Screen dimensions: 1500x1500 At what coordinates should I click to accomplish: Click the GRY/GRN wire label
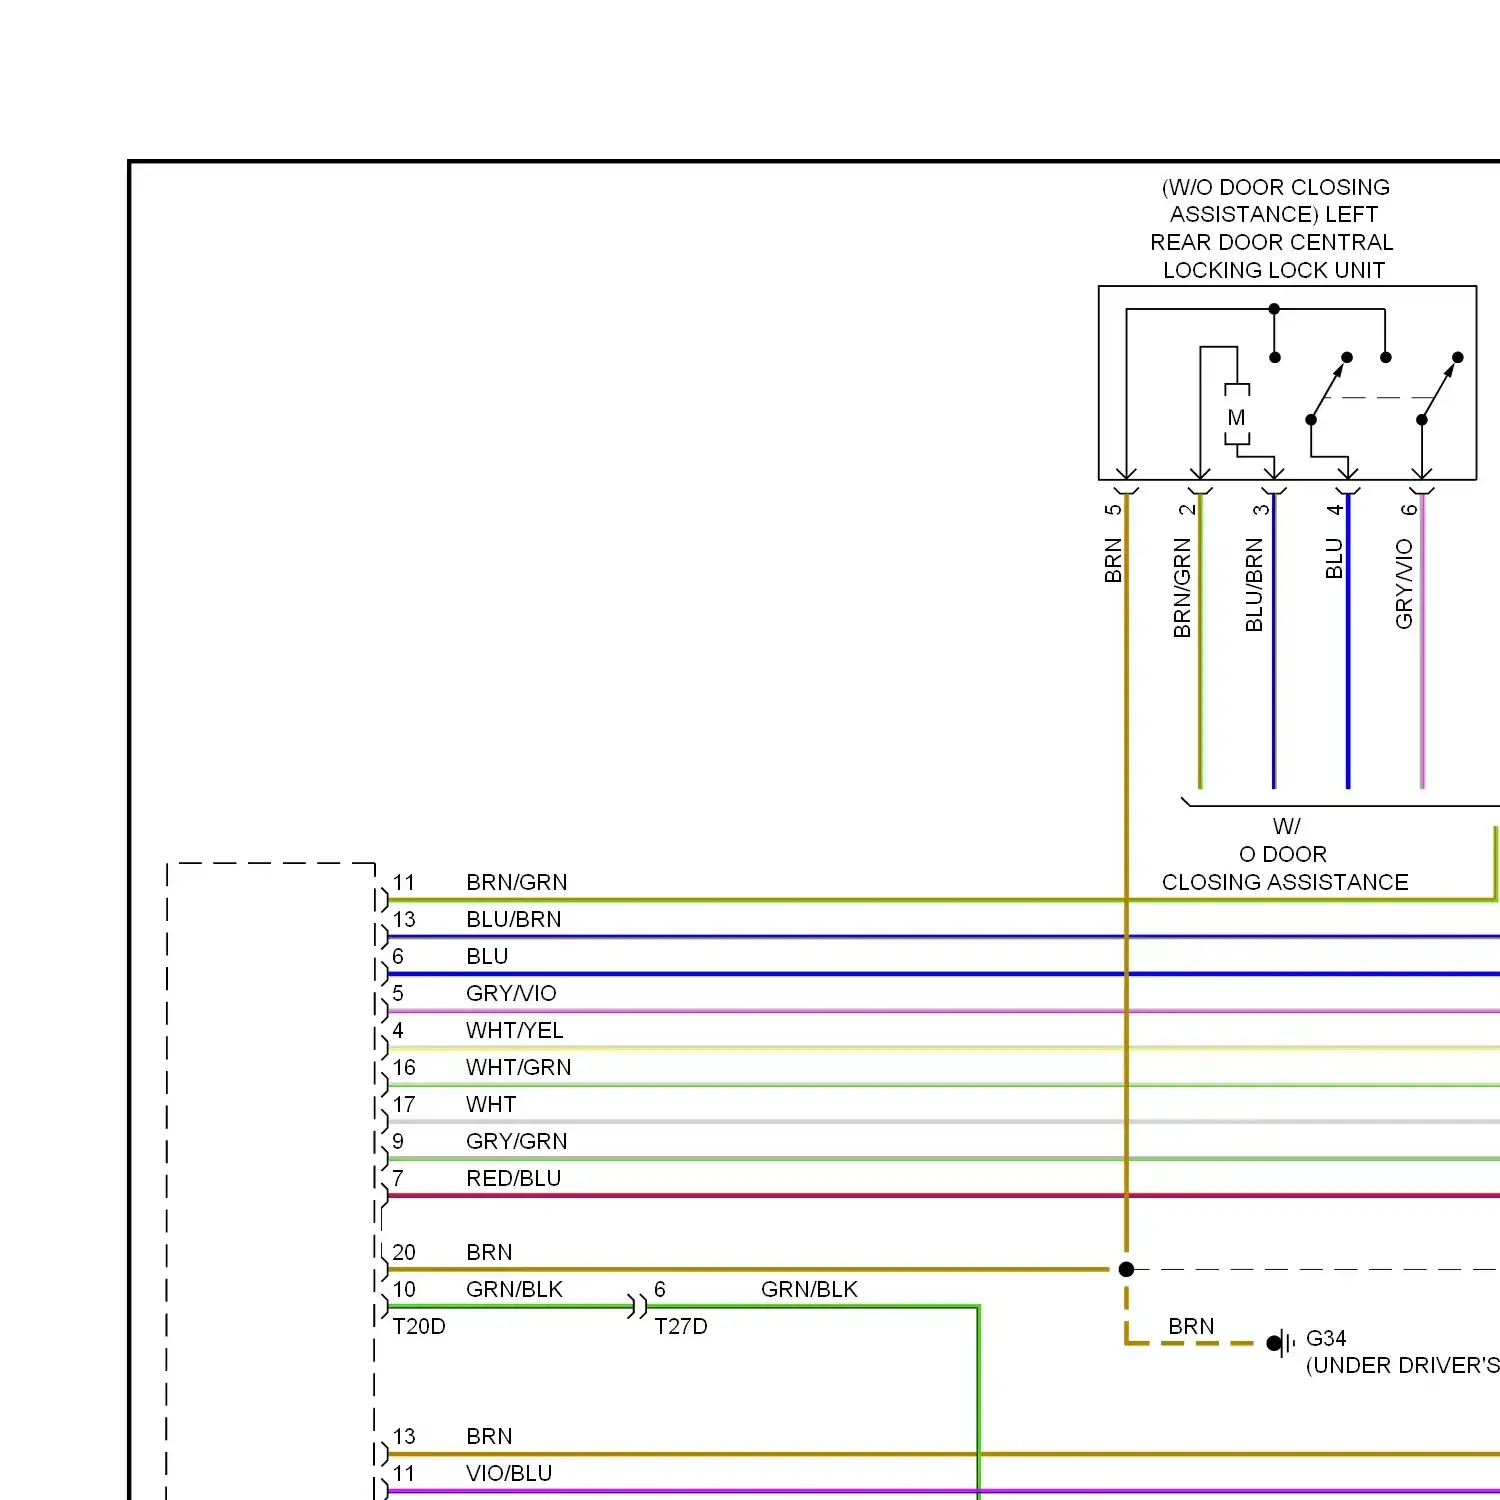coord(516,1141)
